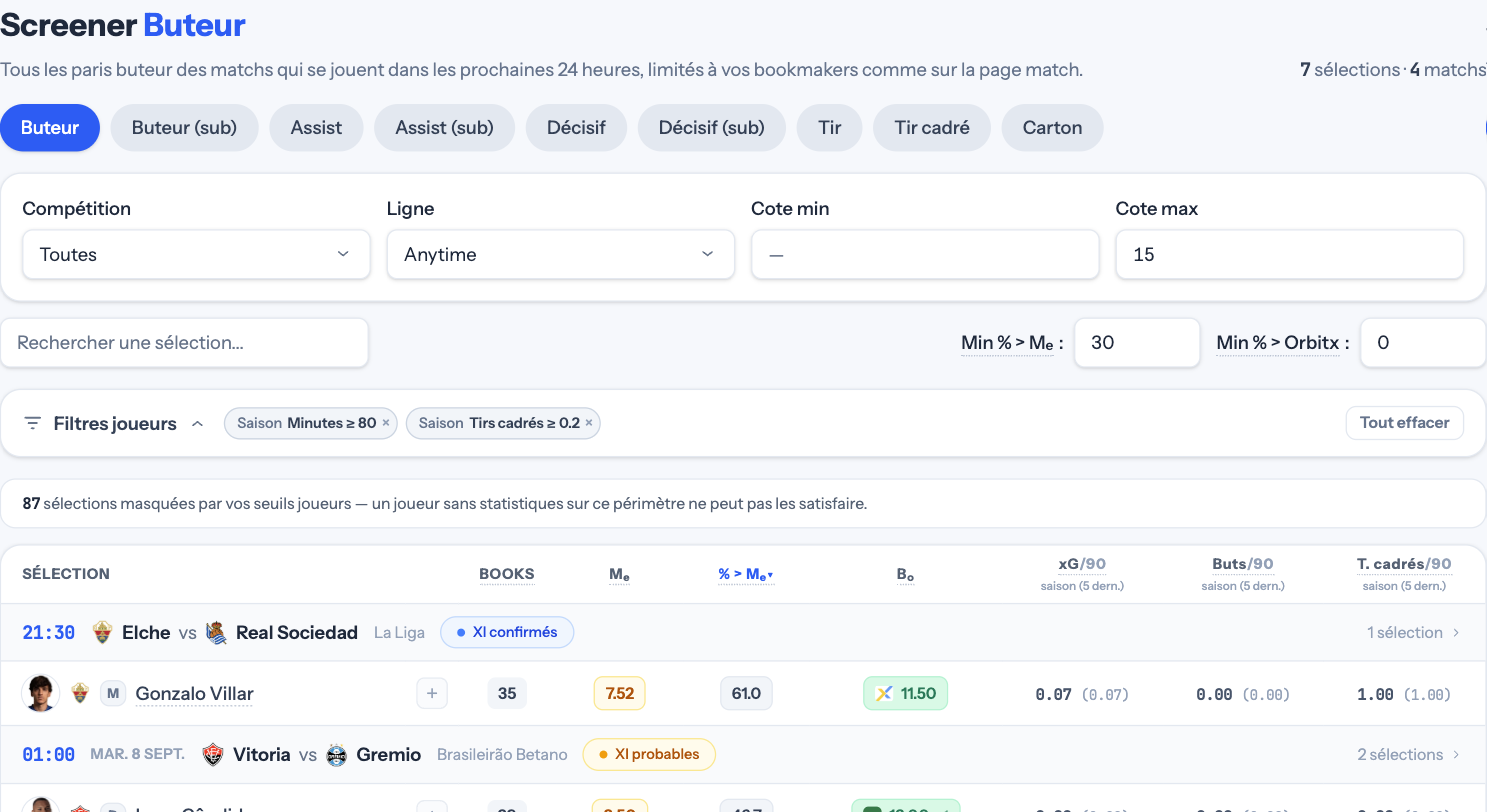Click the Filtres joueurs filter icon
Screen dimensions: 1487x812
(x=33, y=424)
